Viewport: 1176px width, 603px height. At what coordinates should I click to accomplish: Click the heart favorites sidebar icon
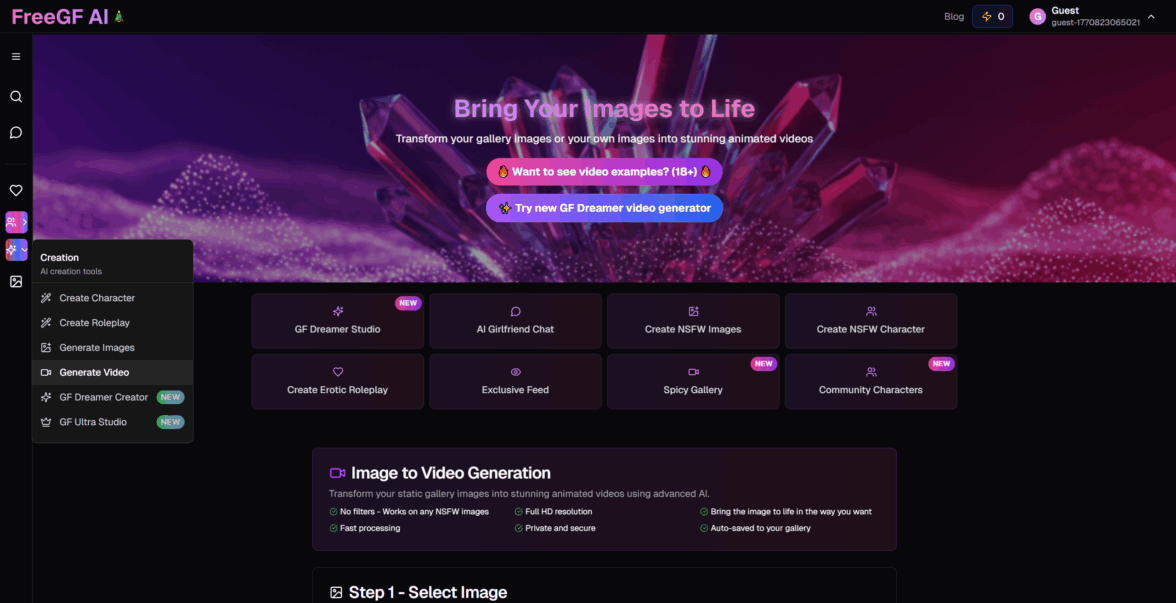click(x=16, y=190)
